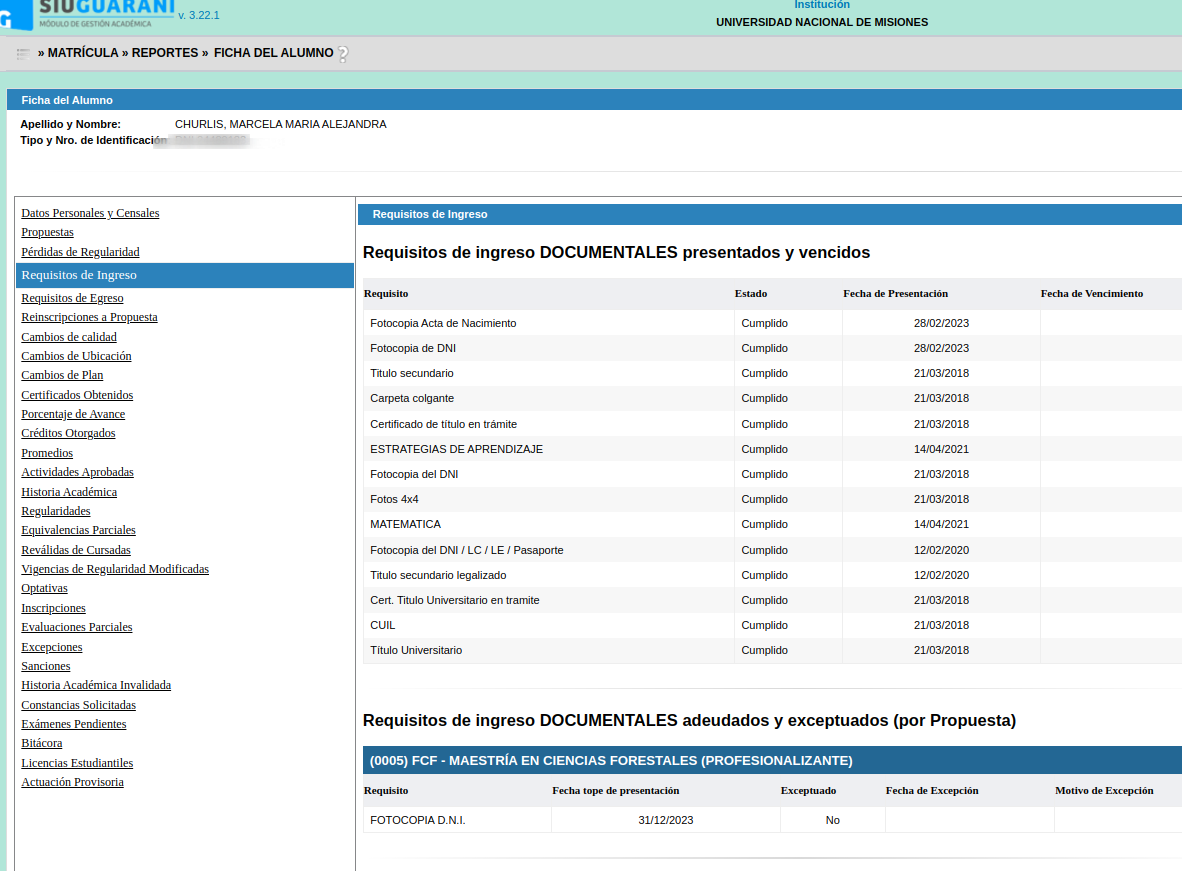The height and width of the screenshot is (871, 1182).
Task: Open Equivalencias Parciales link
Action: (78, 530)
